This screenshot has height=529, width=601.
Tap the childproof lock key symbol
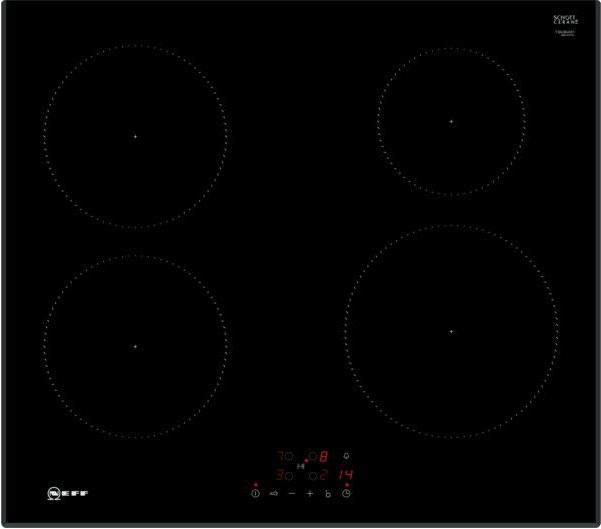(273, 494)
